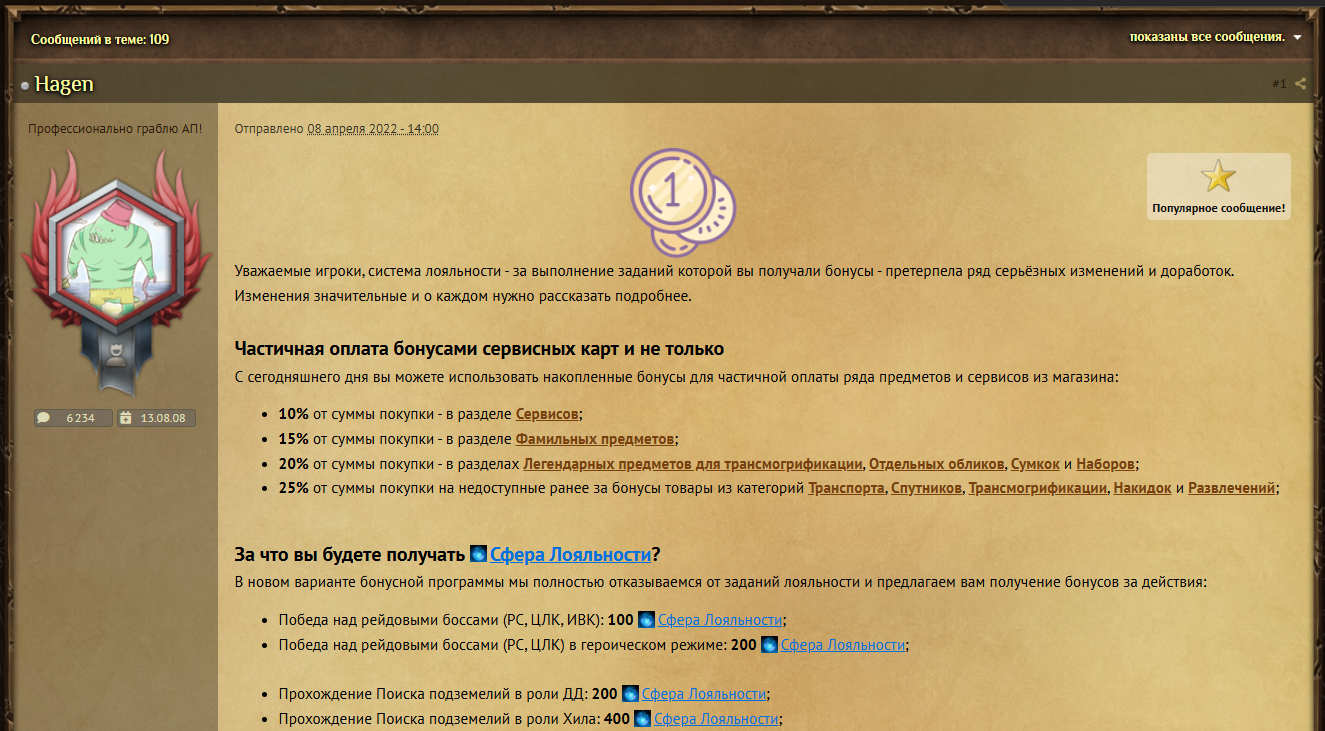
Task: Open the Сфера Лояльности heading link
Action: (570, 555)
